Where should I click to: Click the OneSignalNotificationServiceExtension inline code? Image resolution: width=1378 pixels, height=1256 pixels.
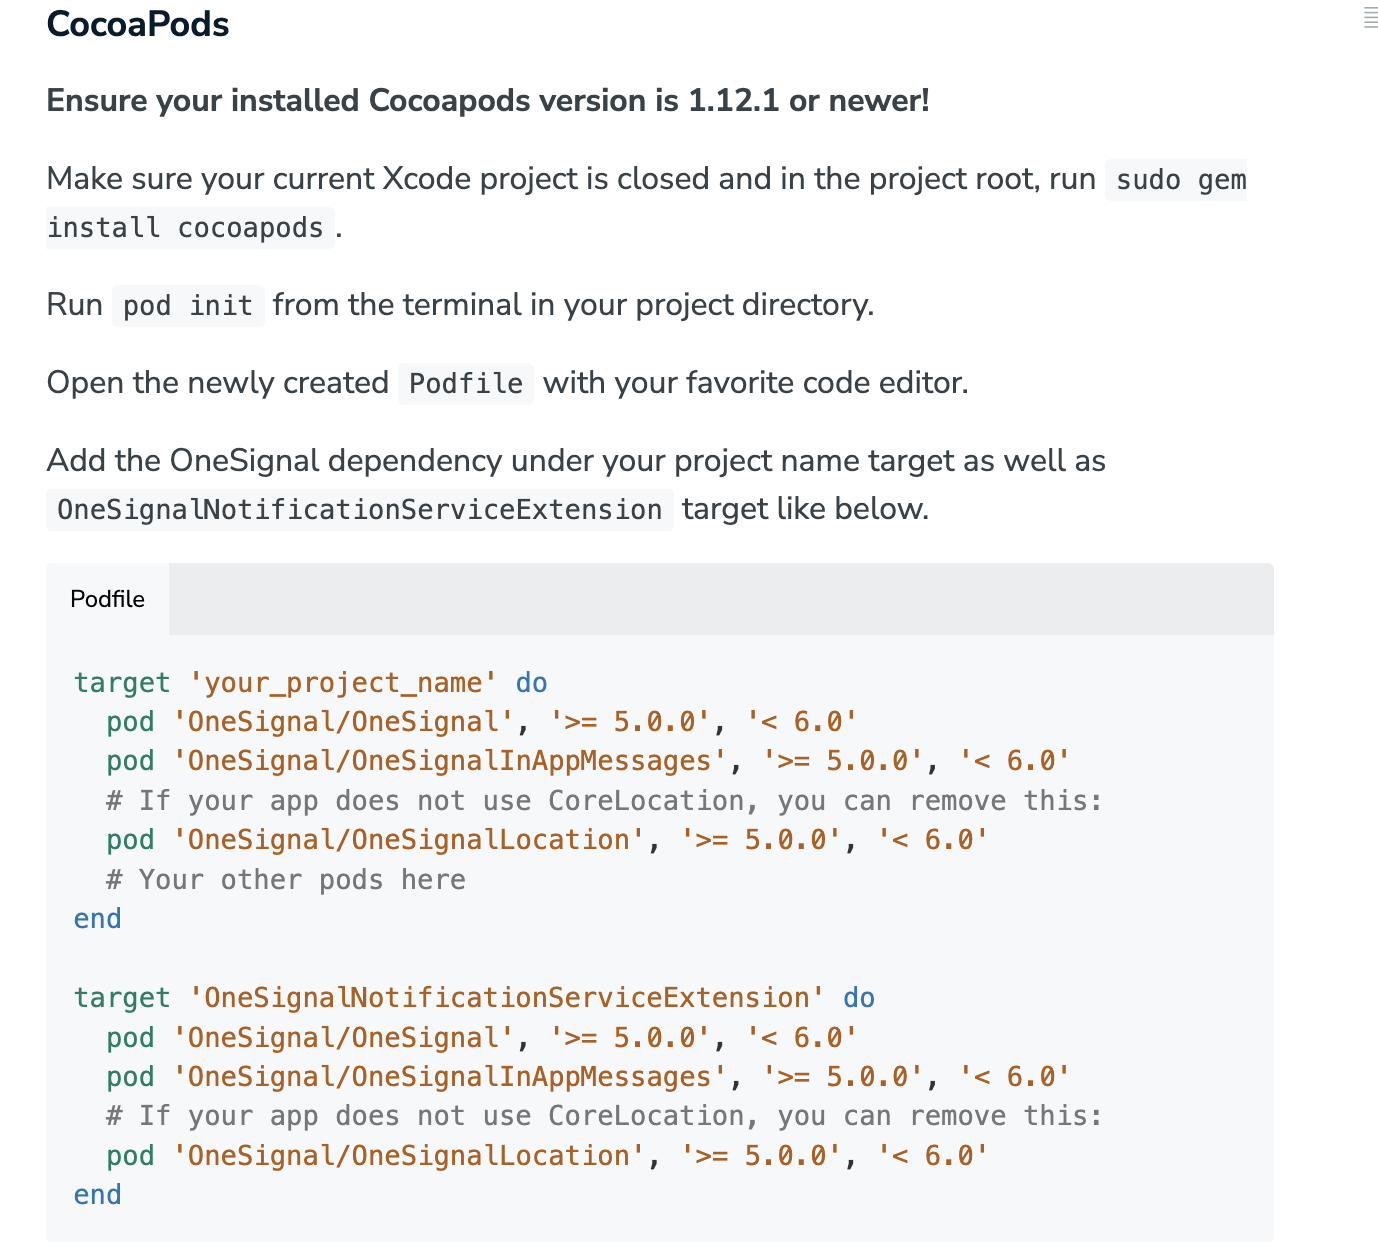[359, 509]
